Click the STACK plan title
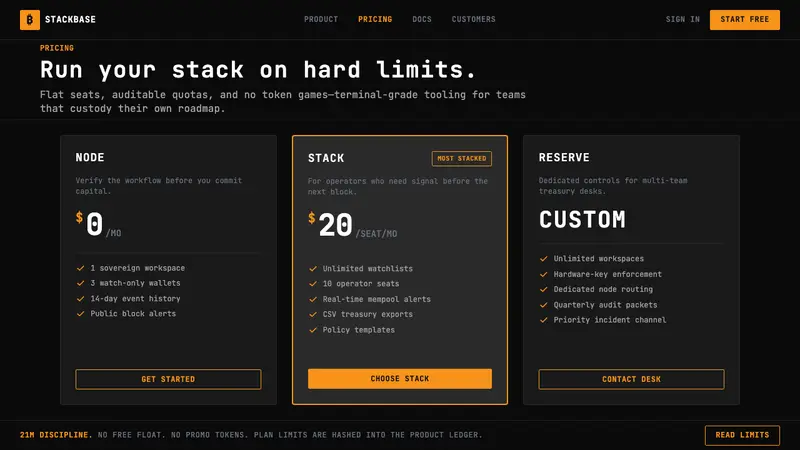800x450 pixels. coord(326,158)
